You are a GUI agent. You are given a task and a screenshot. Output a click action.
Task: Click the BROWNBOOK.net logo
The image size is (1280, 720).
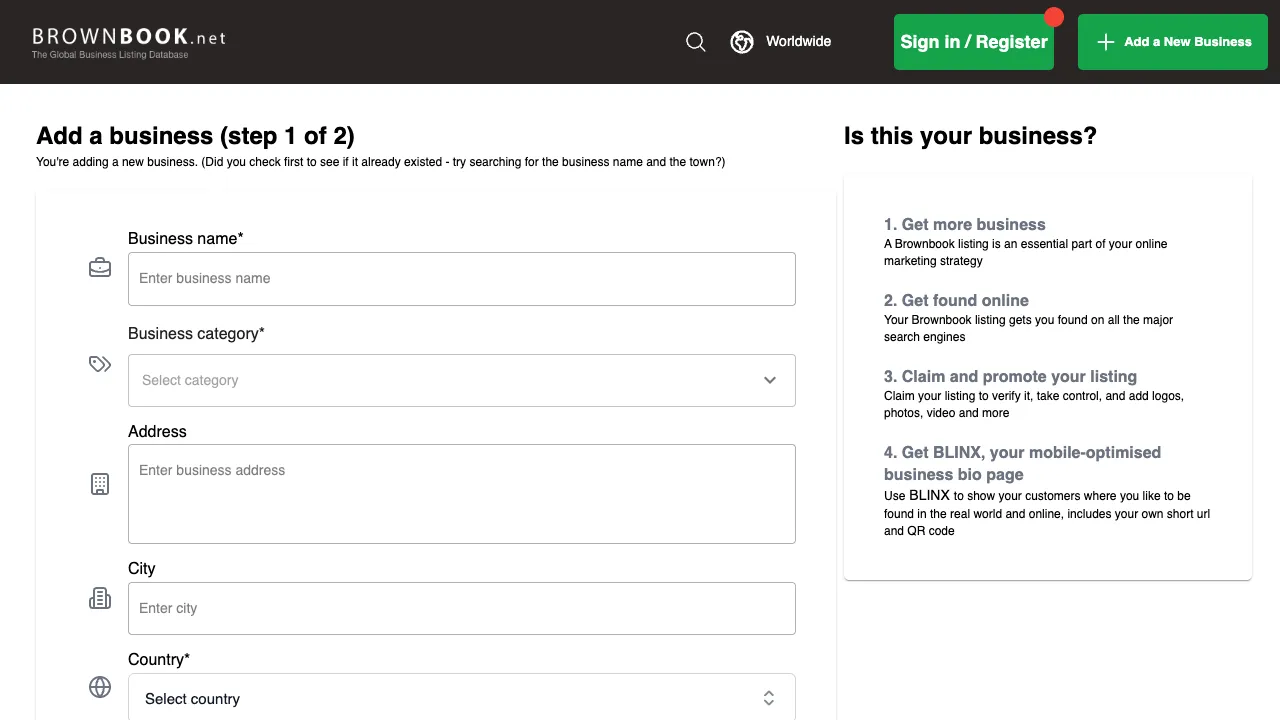[x=129, y=42]
